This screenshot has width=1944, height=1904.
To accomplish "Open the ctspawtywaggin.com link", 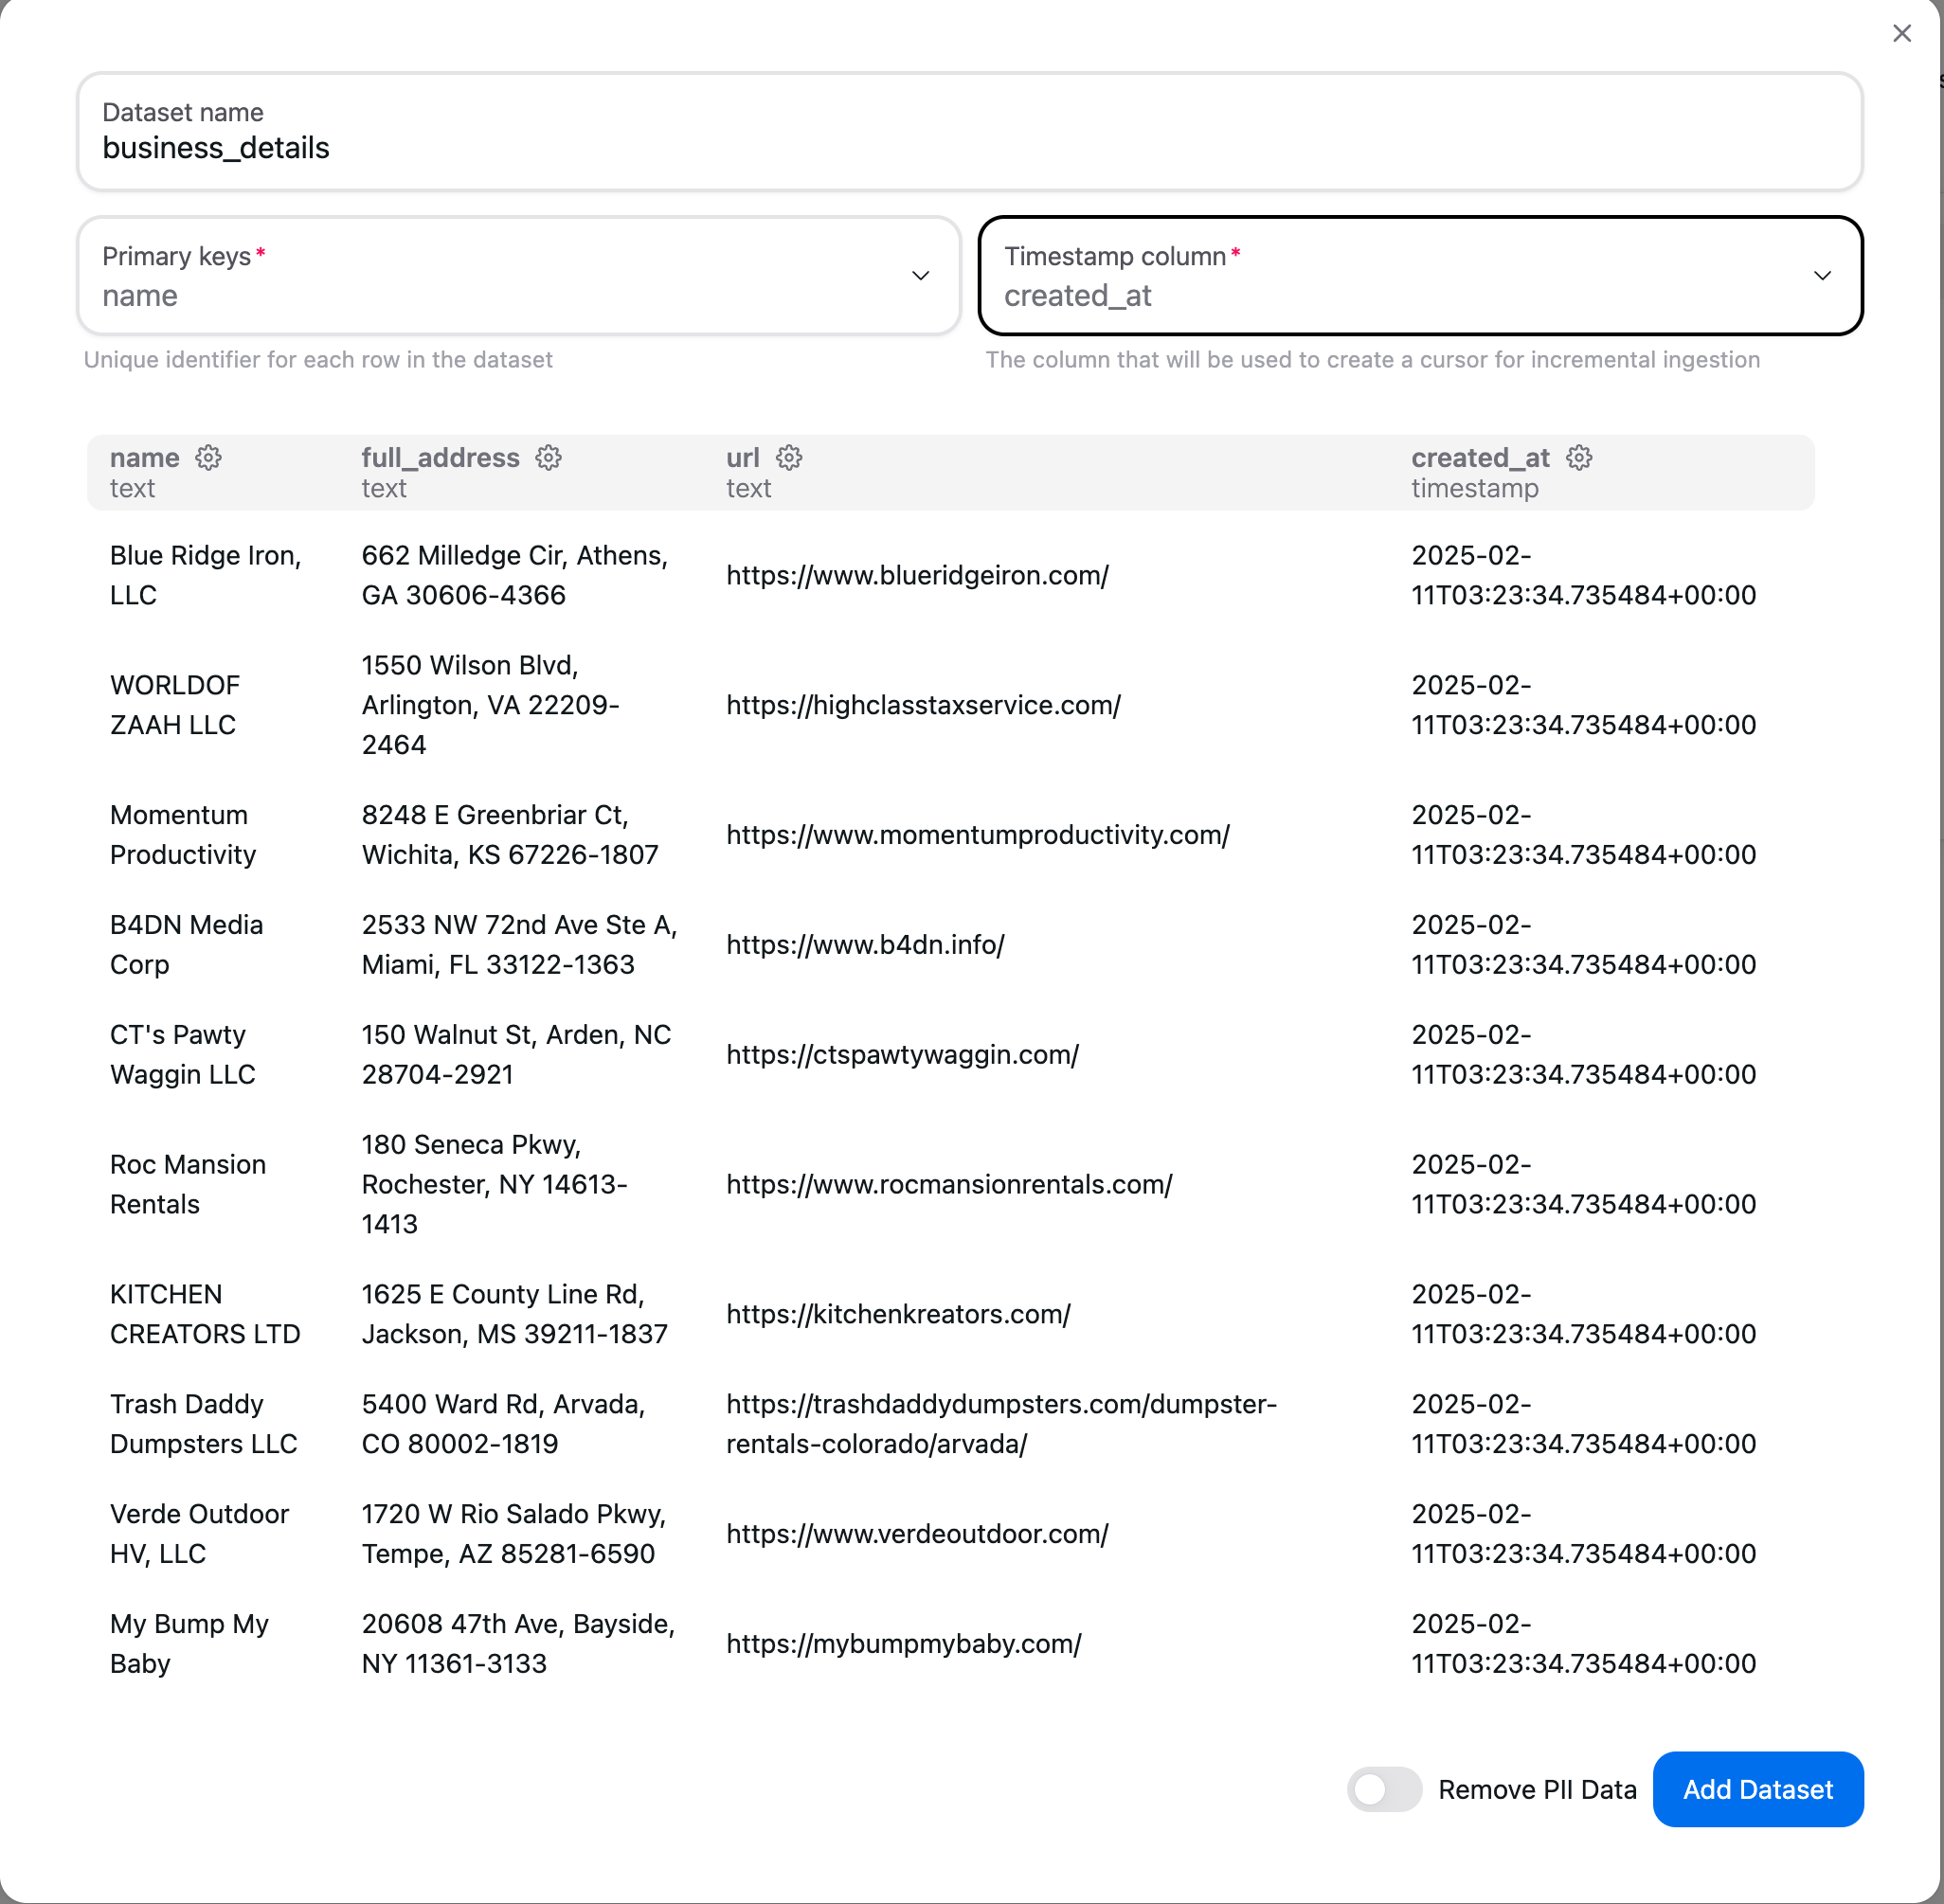I will [x=901, y=1054].
